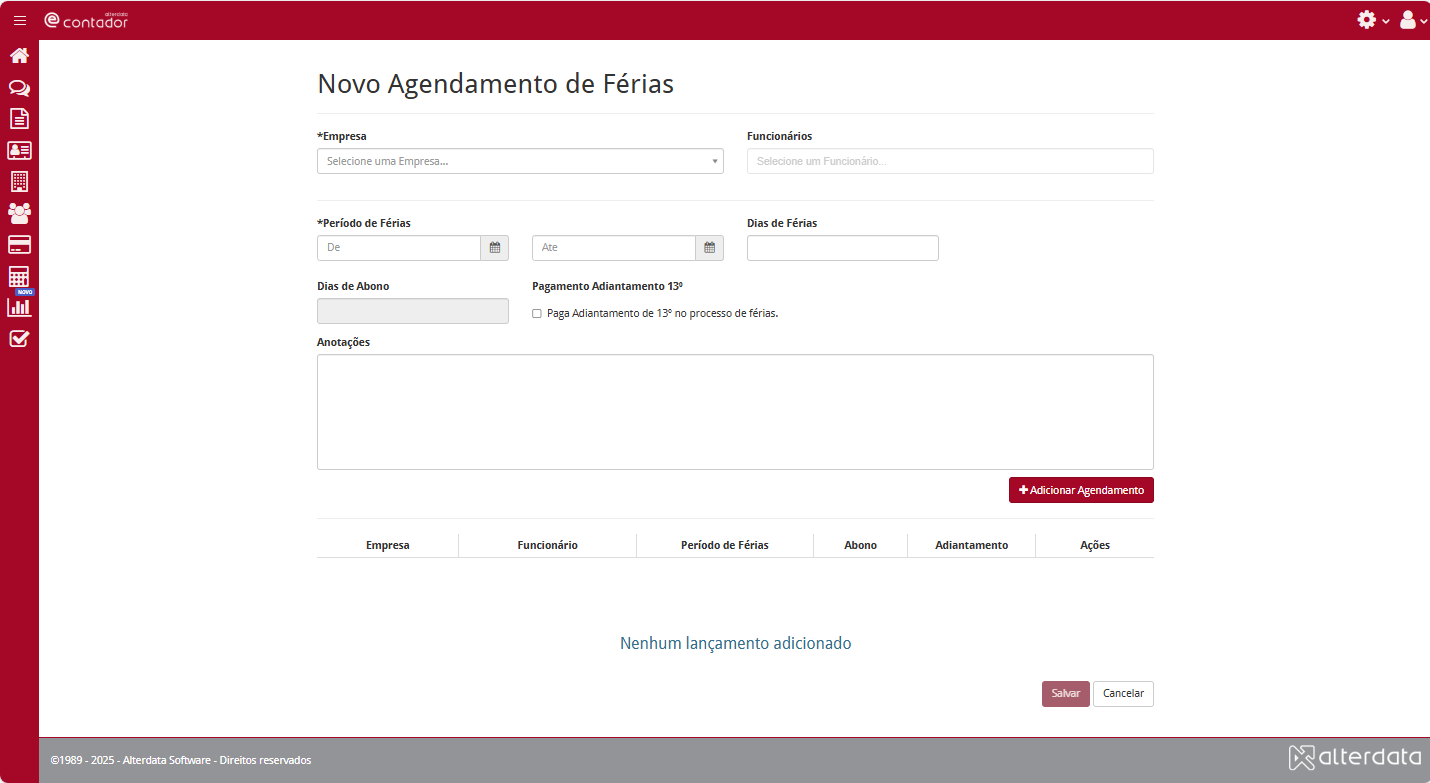Open the settings gear dropdown
This screenshot has height=783, width=1430.
click(1372, 20)
